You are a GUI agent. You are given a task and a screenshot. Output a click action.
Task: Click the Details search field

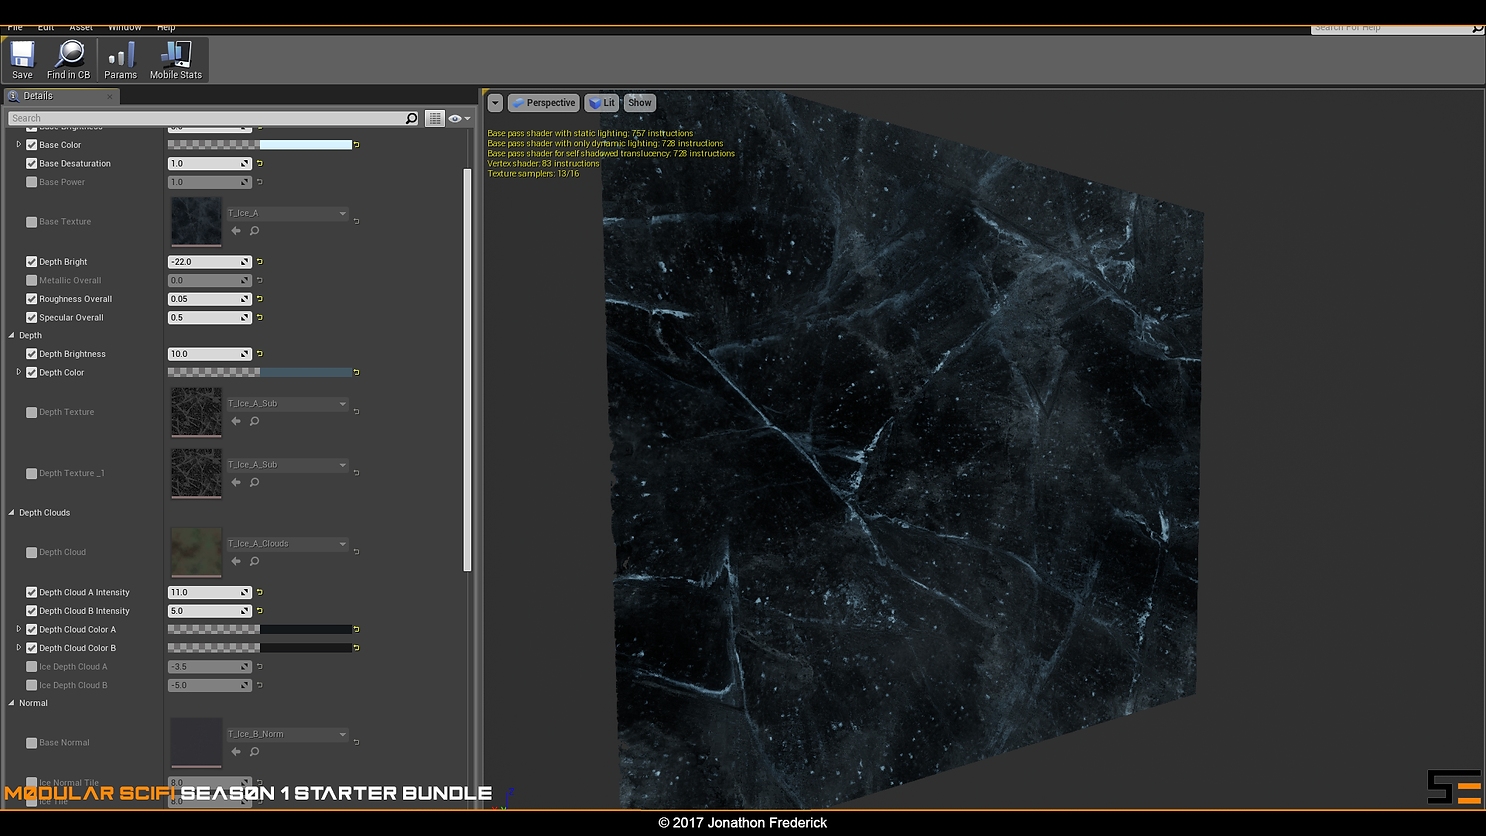205,118
